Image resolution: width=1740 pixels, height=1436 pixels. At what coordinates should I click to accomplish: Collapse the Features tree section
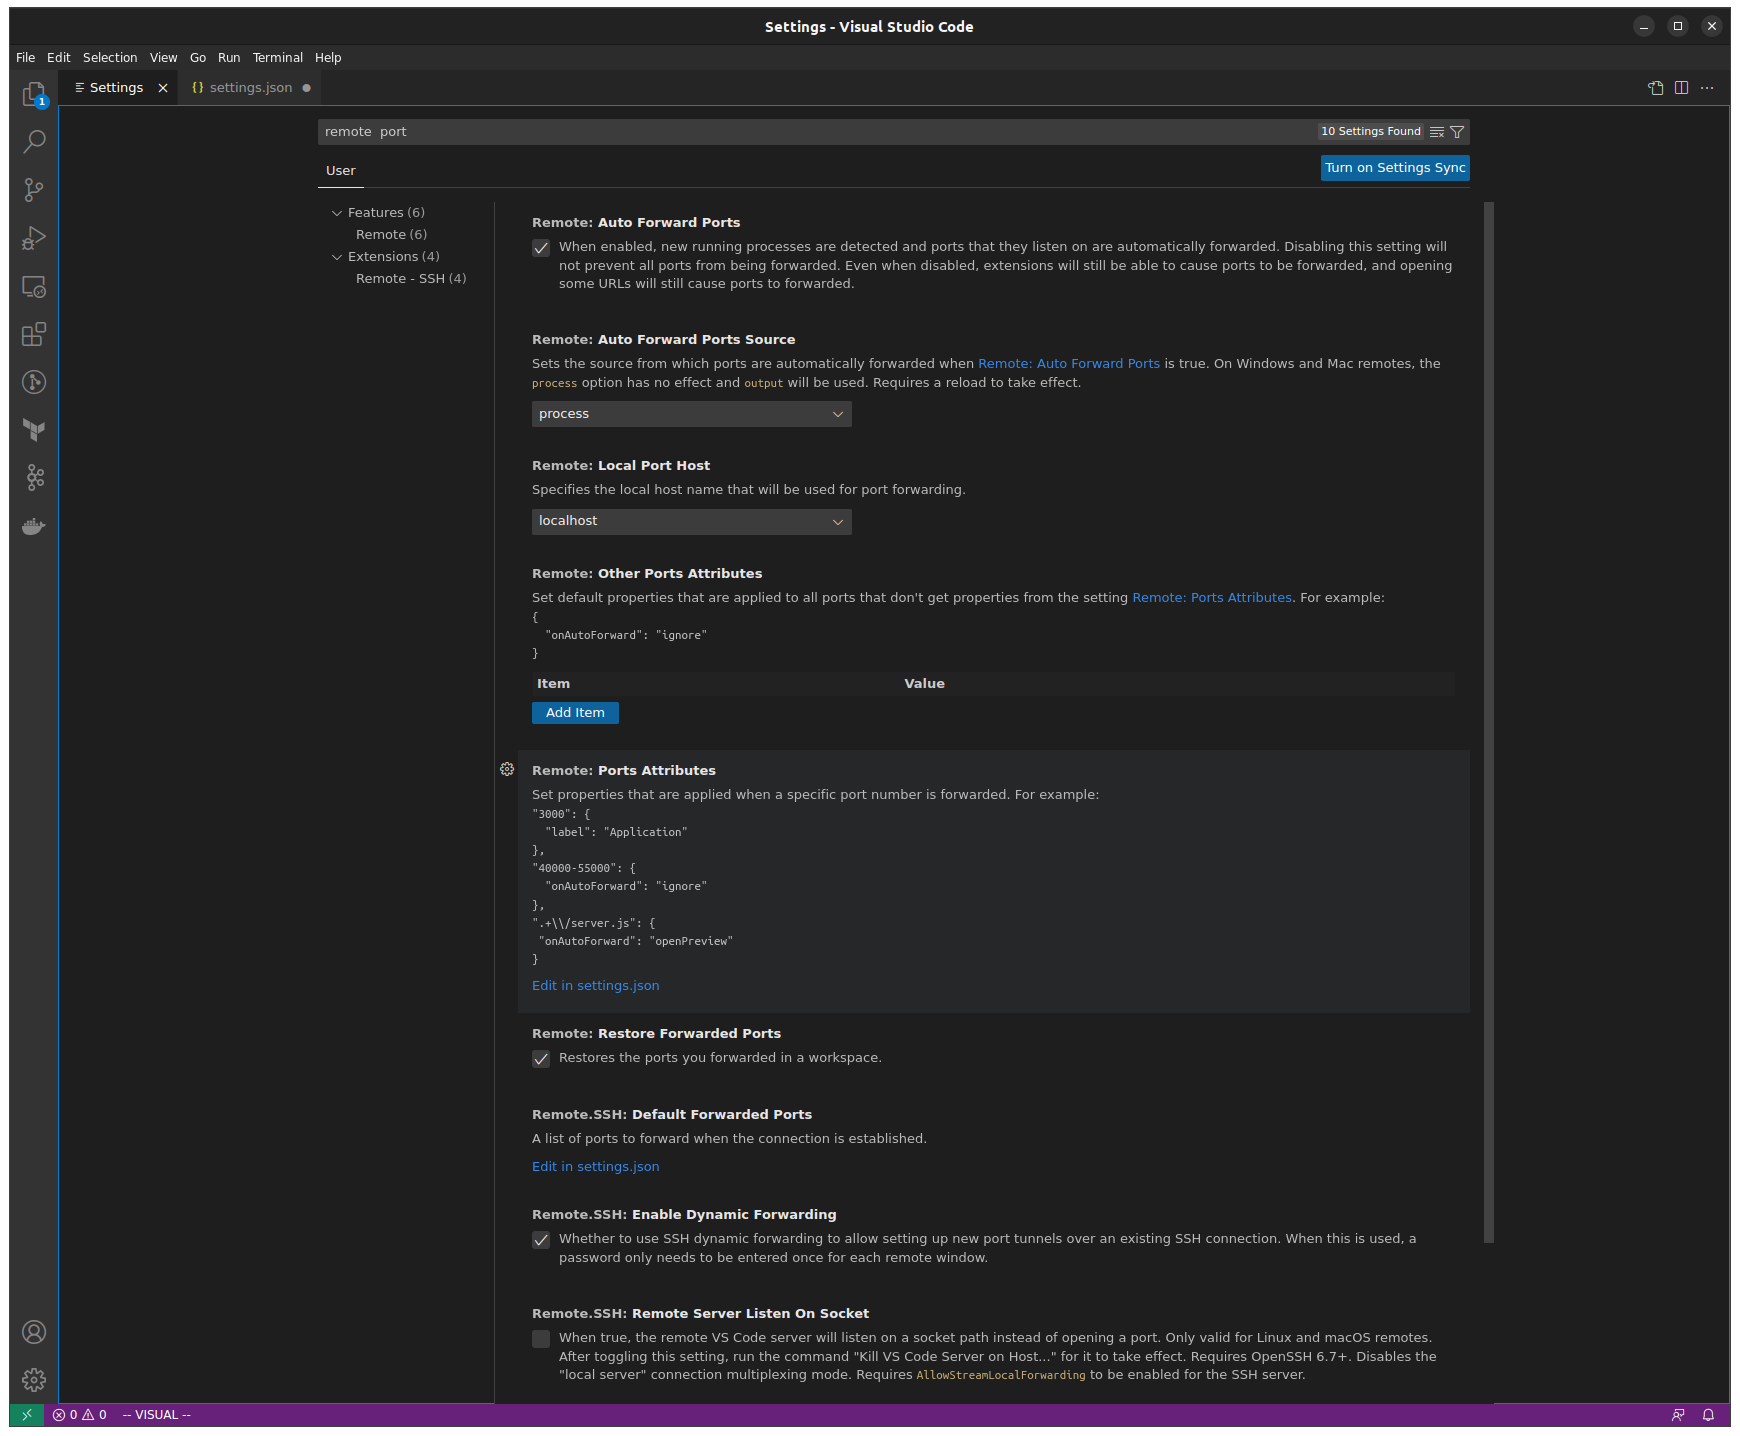[x=338, y=212]
